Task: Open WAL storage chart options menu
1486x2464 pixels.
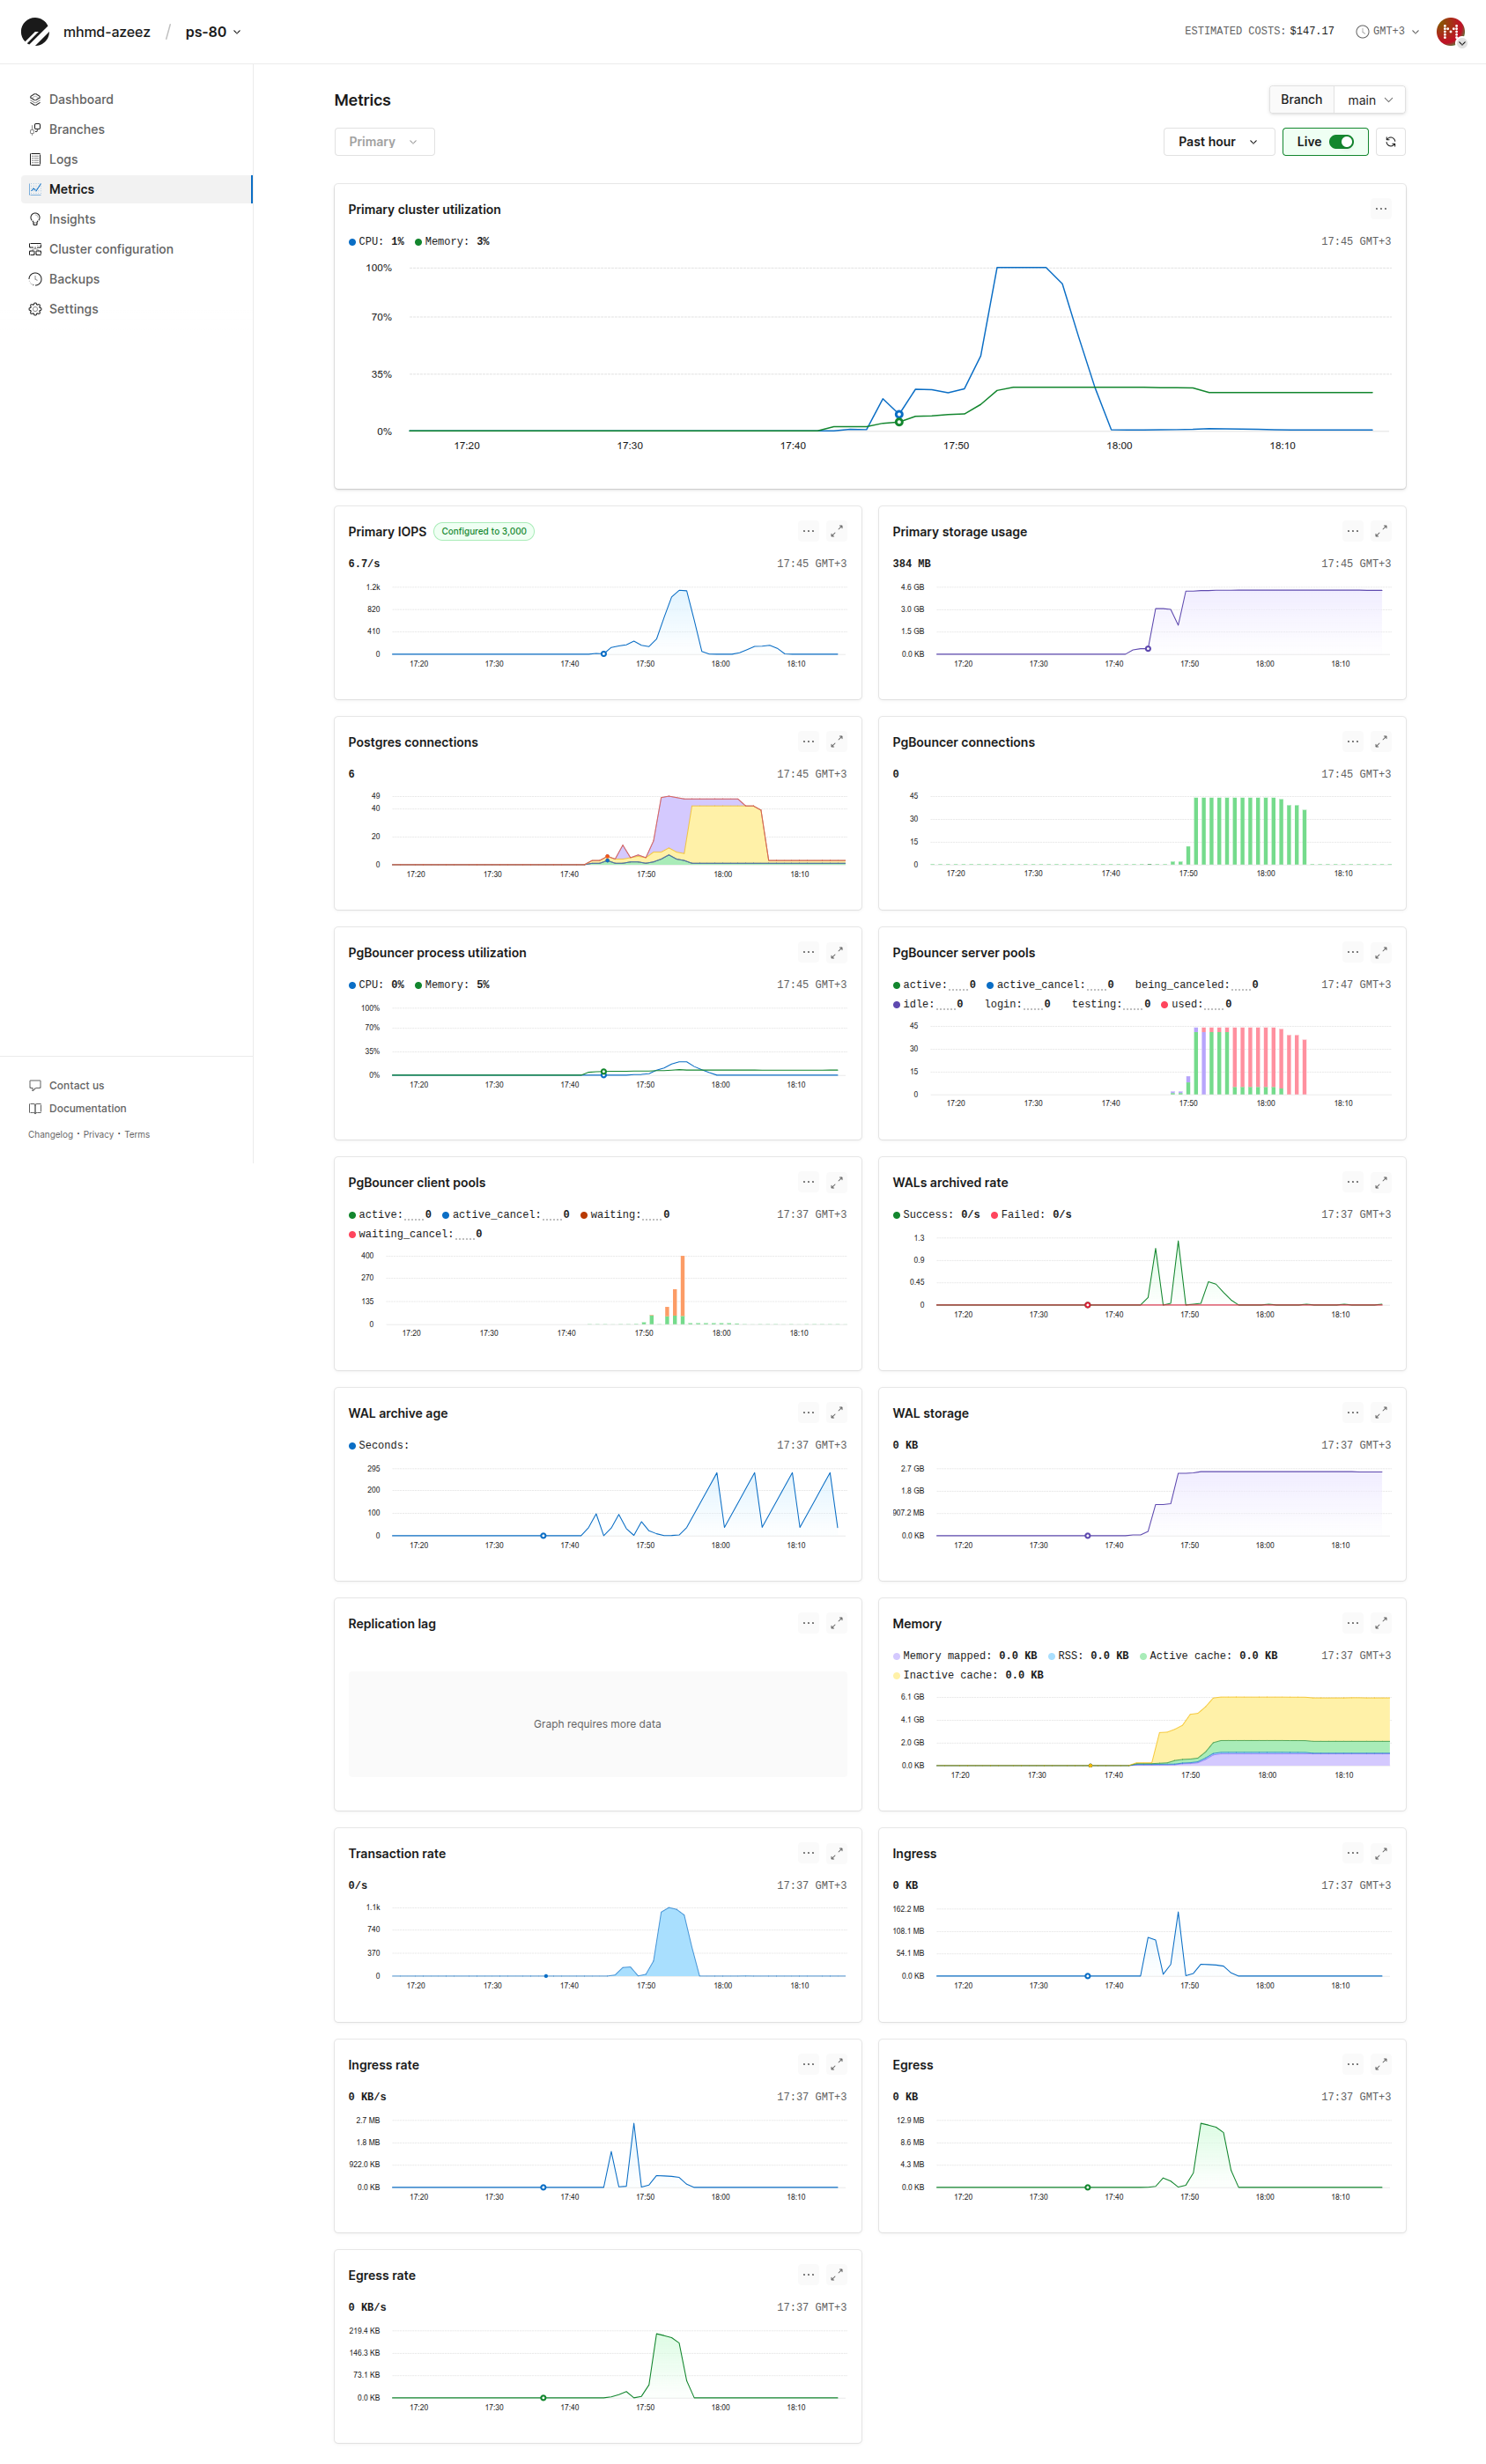Action: point(1352,1413)
